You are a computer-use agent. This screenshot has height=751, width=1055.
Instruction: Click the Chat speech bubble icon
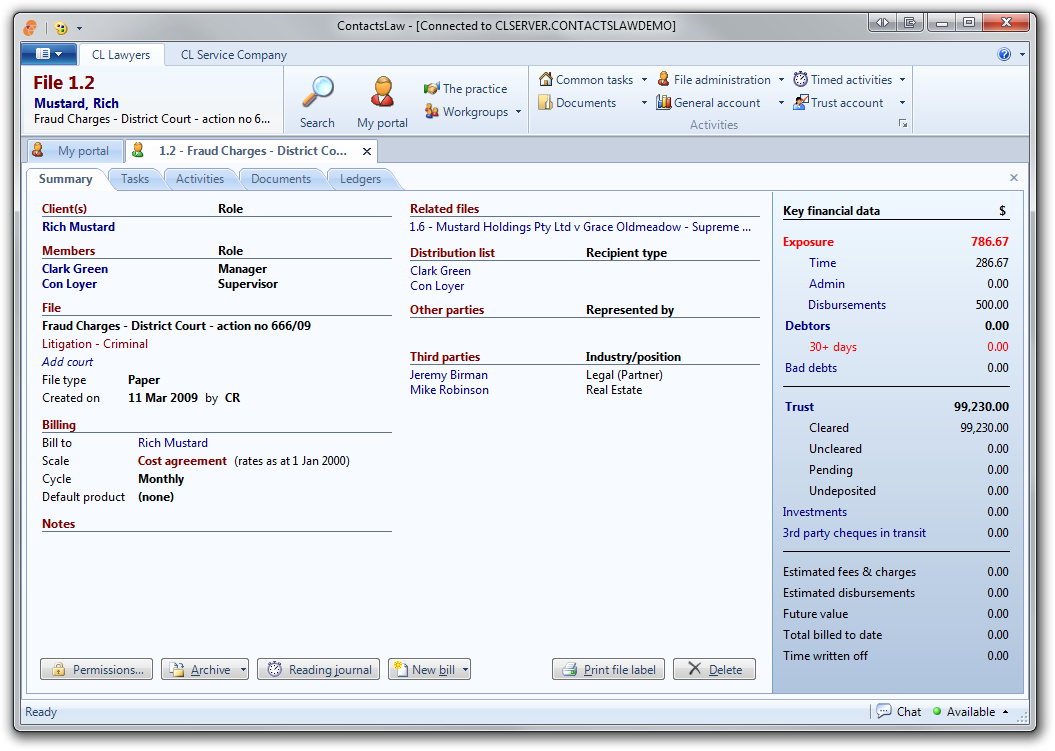pyautogui.click(x=884, y=711)
